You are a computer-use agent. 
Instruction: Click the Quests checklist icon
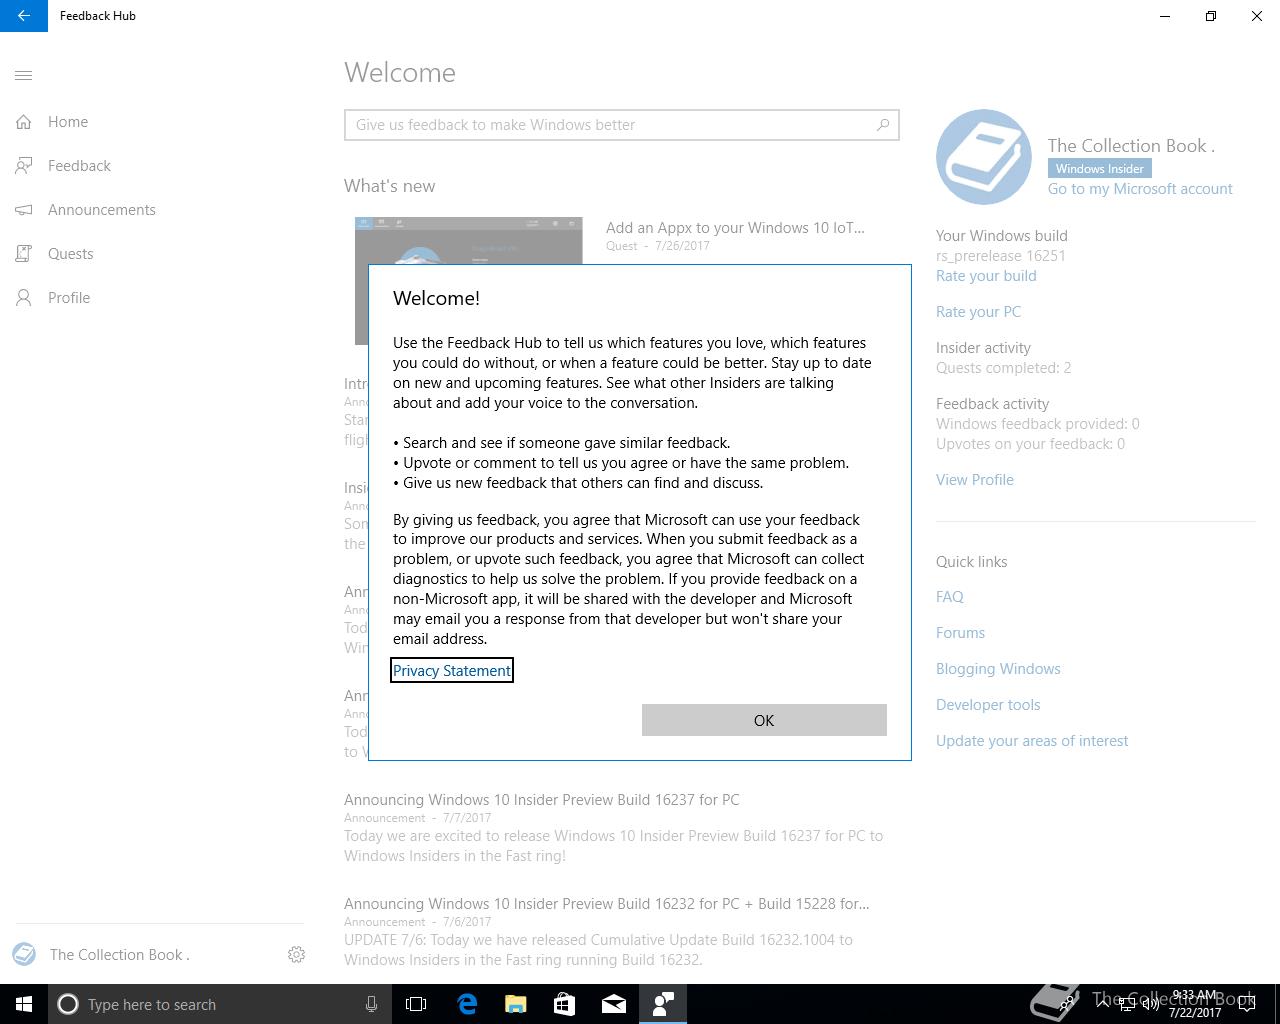coord(24,254)
